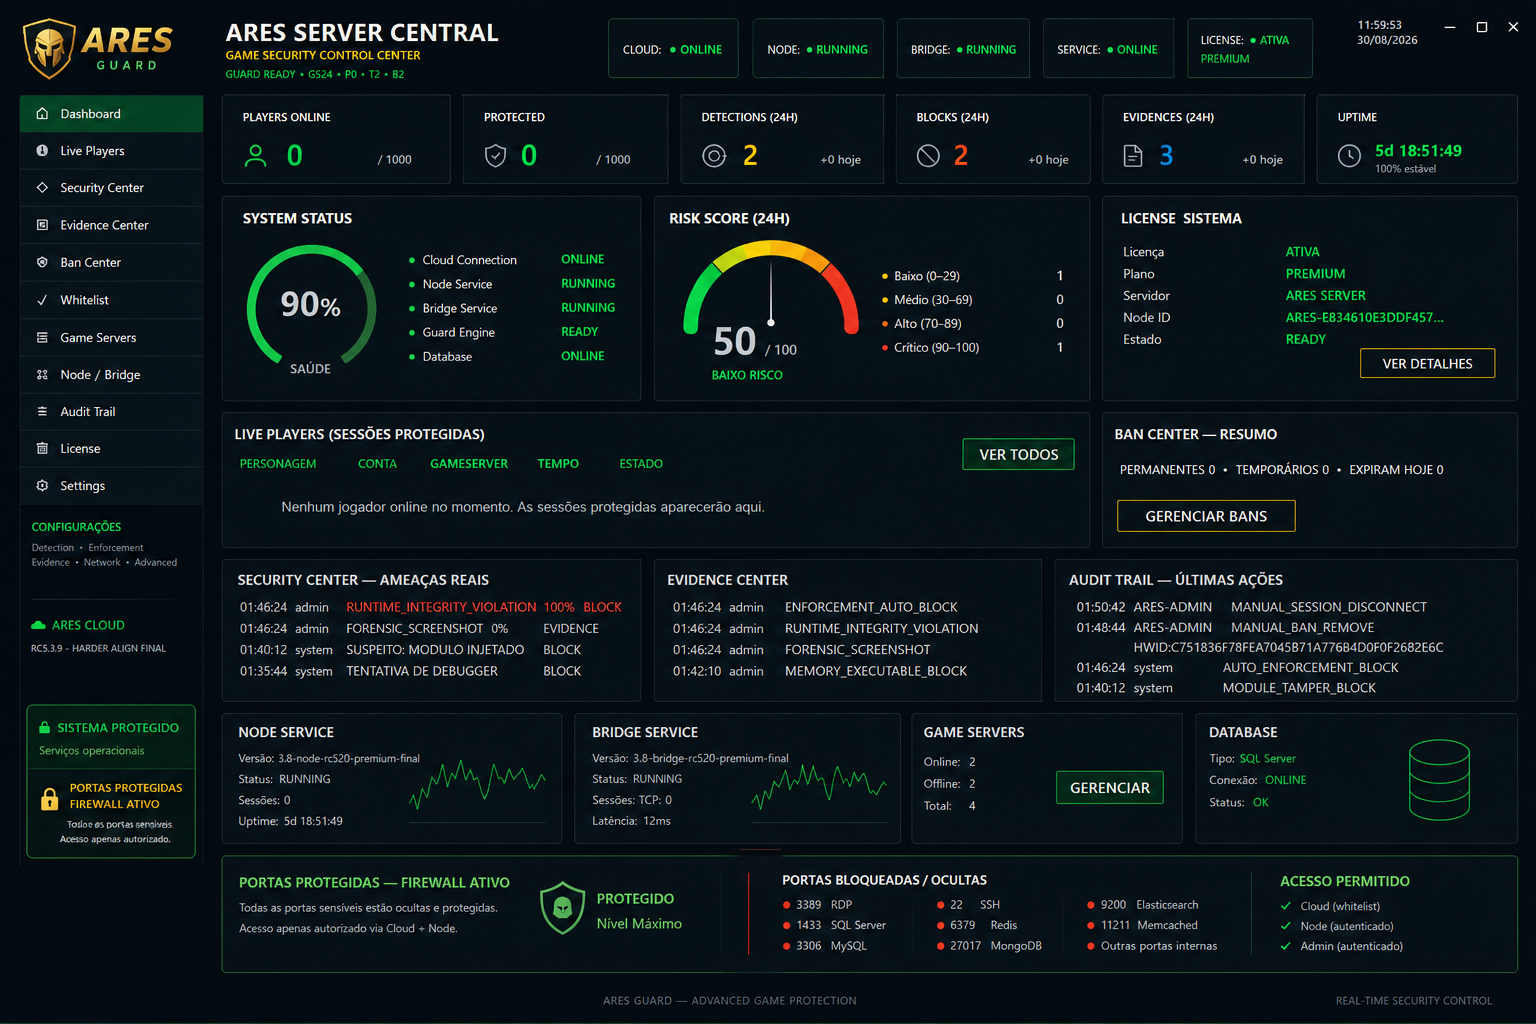Click the LICENSE: ATIVA PREMIUM badge
The width and height of the screenshot is (1536, 1024).
click(1250, 49)
